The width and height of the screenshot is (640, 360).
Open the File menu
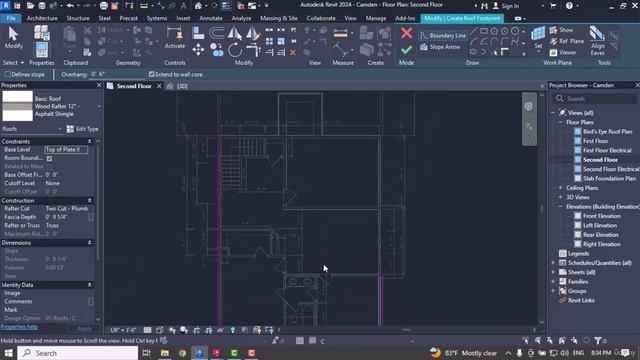pos(11,18)
